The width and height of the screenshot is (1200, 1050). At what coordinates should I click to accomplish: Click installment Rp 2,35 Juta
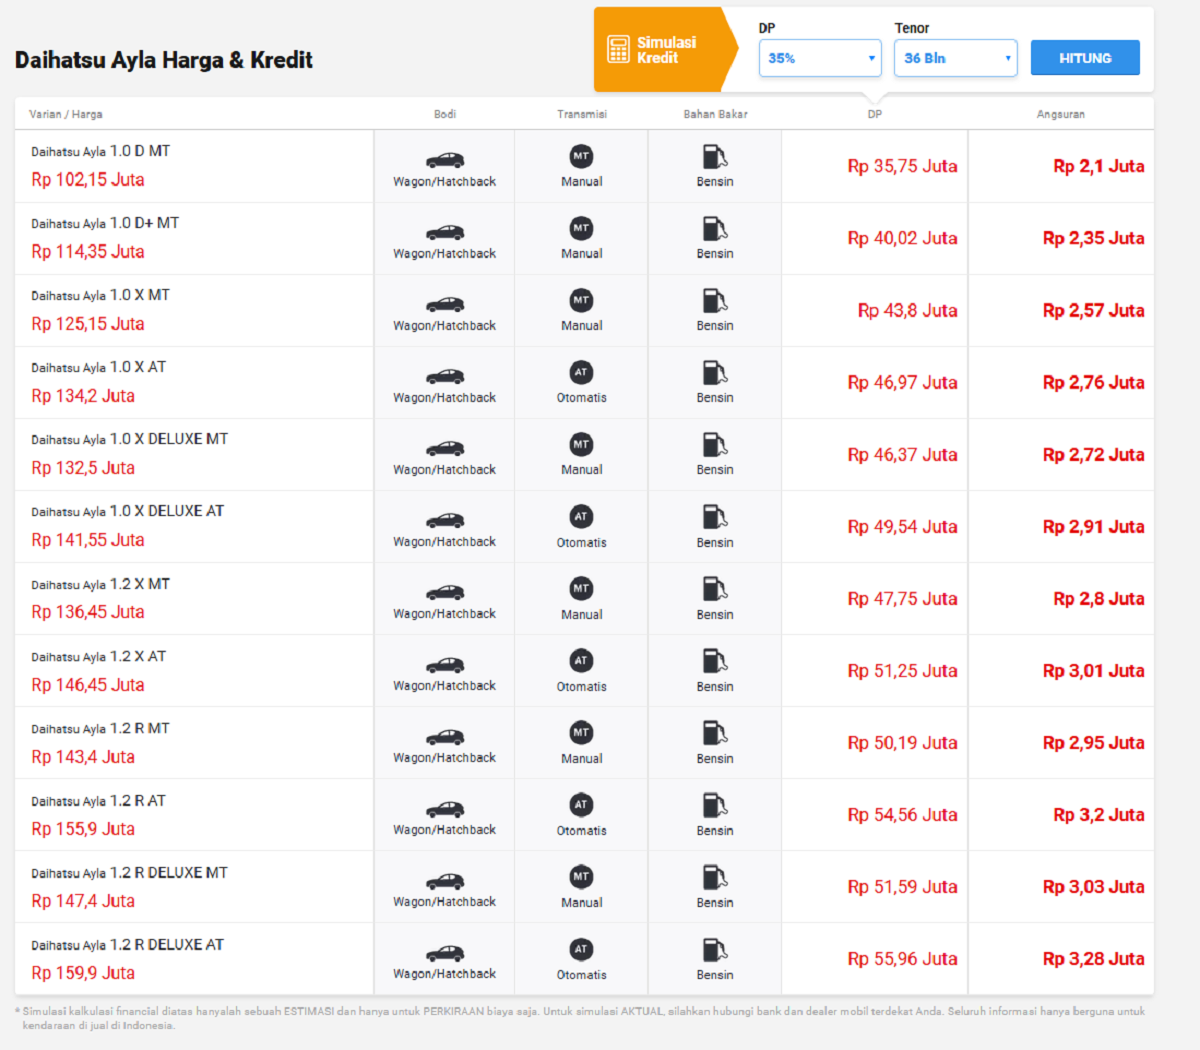pos(1094,238)
